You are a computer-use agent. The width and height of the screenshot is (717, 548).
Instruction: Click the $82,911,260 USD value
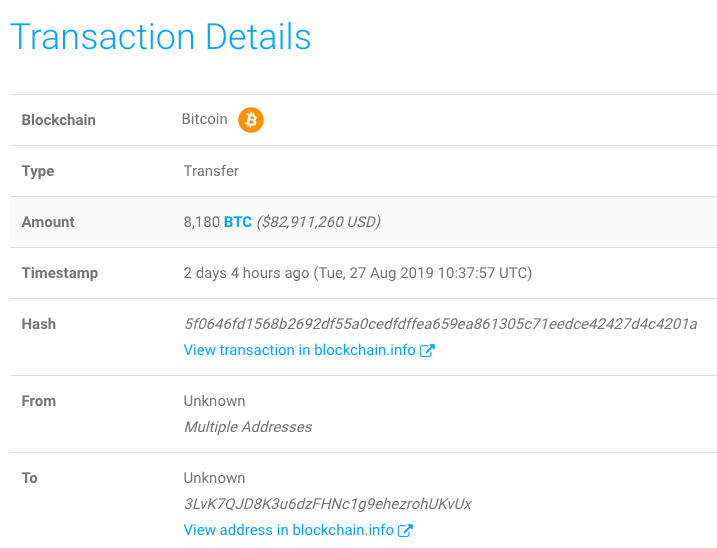point(319,222)
